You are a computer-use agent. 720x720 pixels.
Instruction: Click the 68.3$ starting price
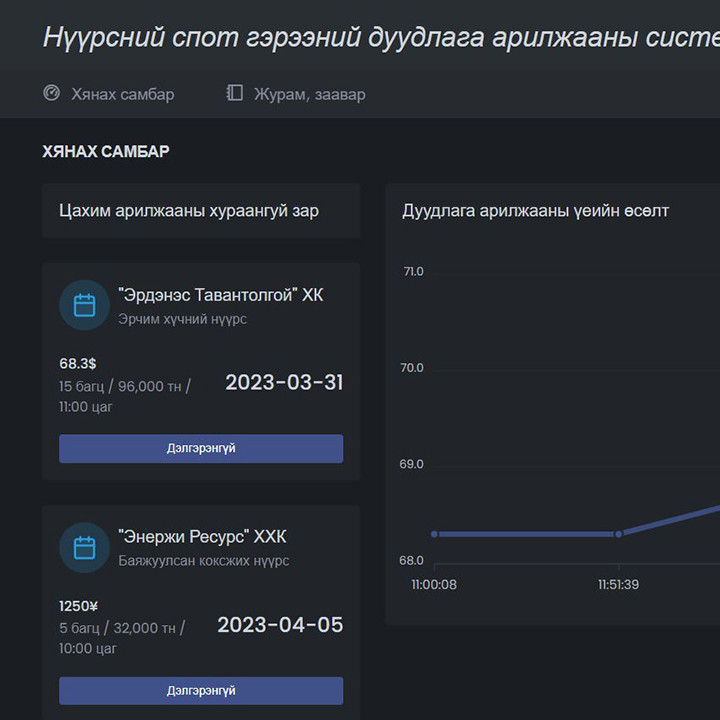click(x=78, y=364)
